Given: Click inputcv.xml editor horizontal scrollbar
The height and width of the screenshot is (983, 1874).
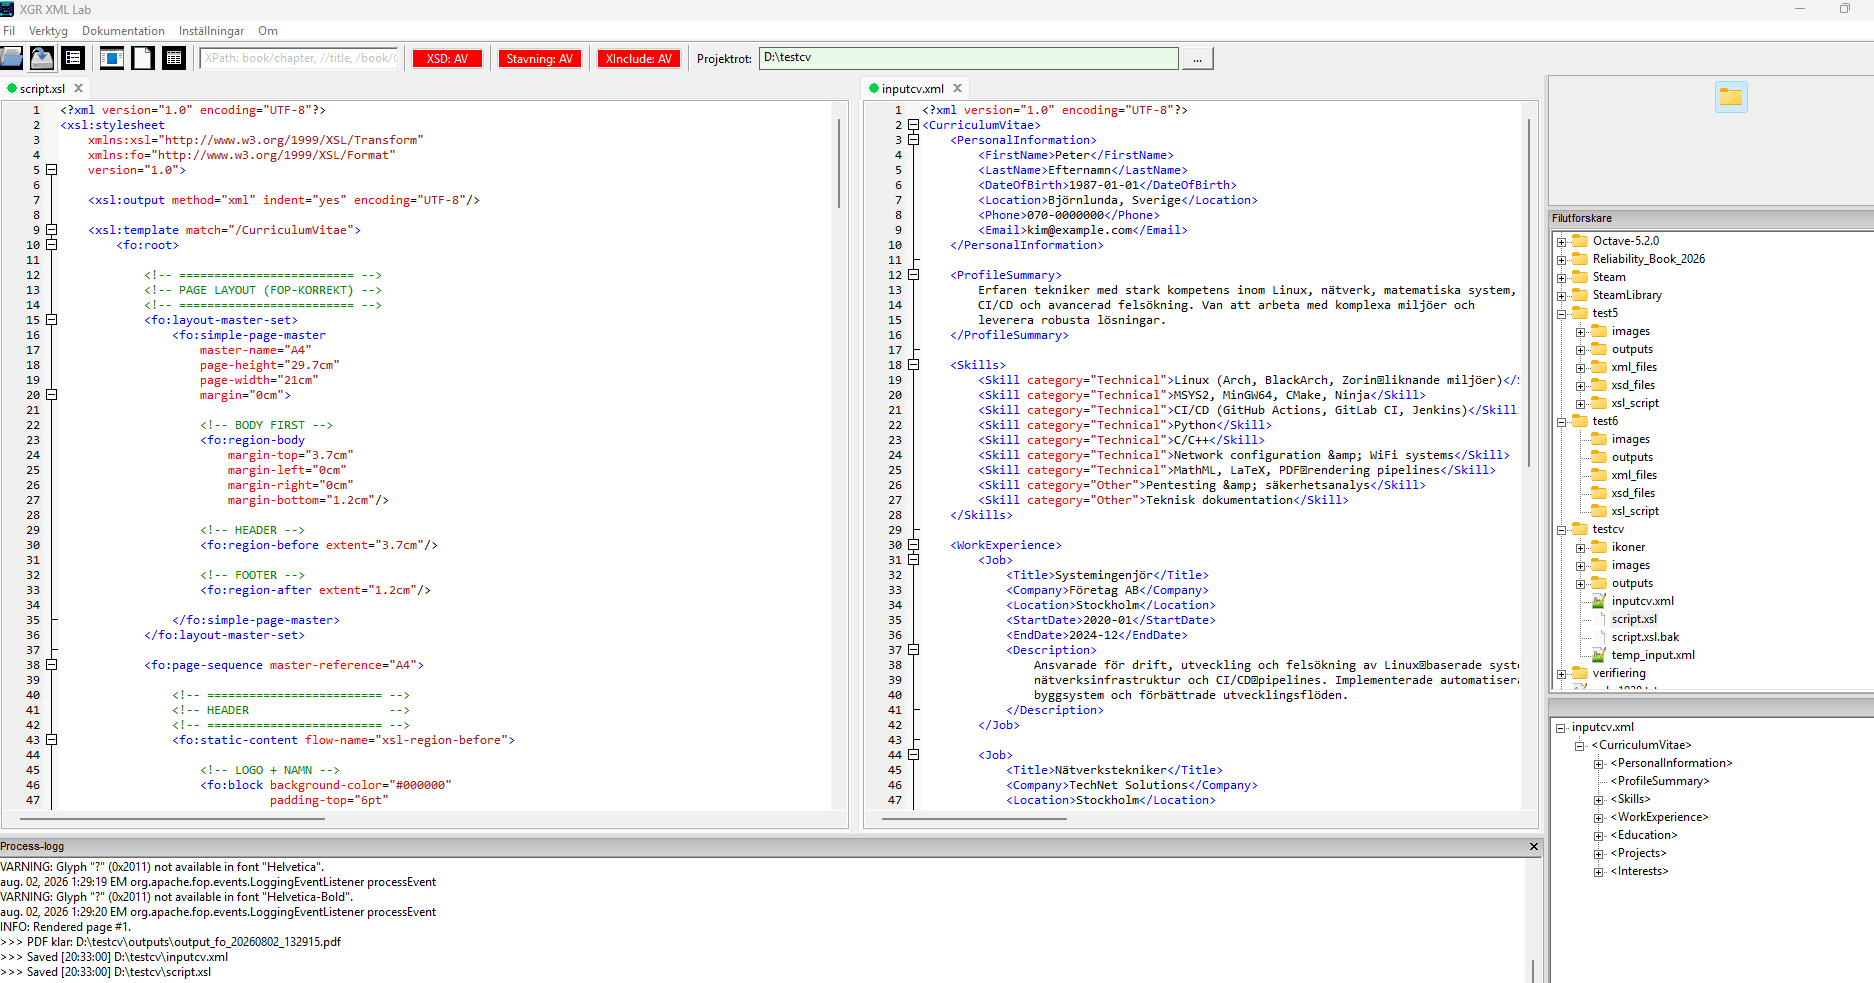Looking at the screenshot, I should [975, 819].
